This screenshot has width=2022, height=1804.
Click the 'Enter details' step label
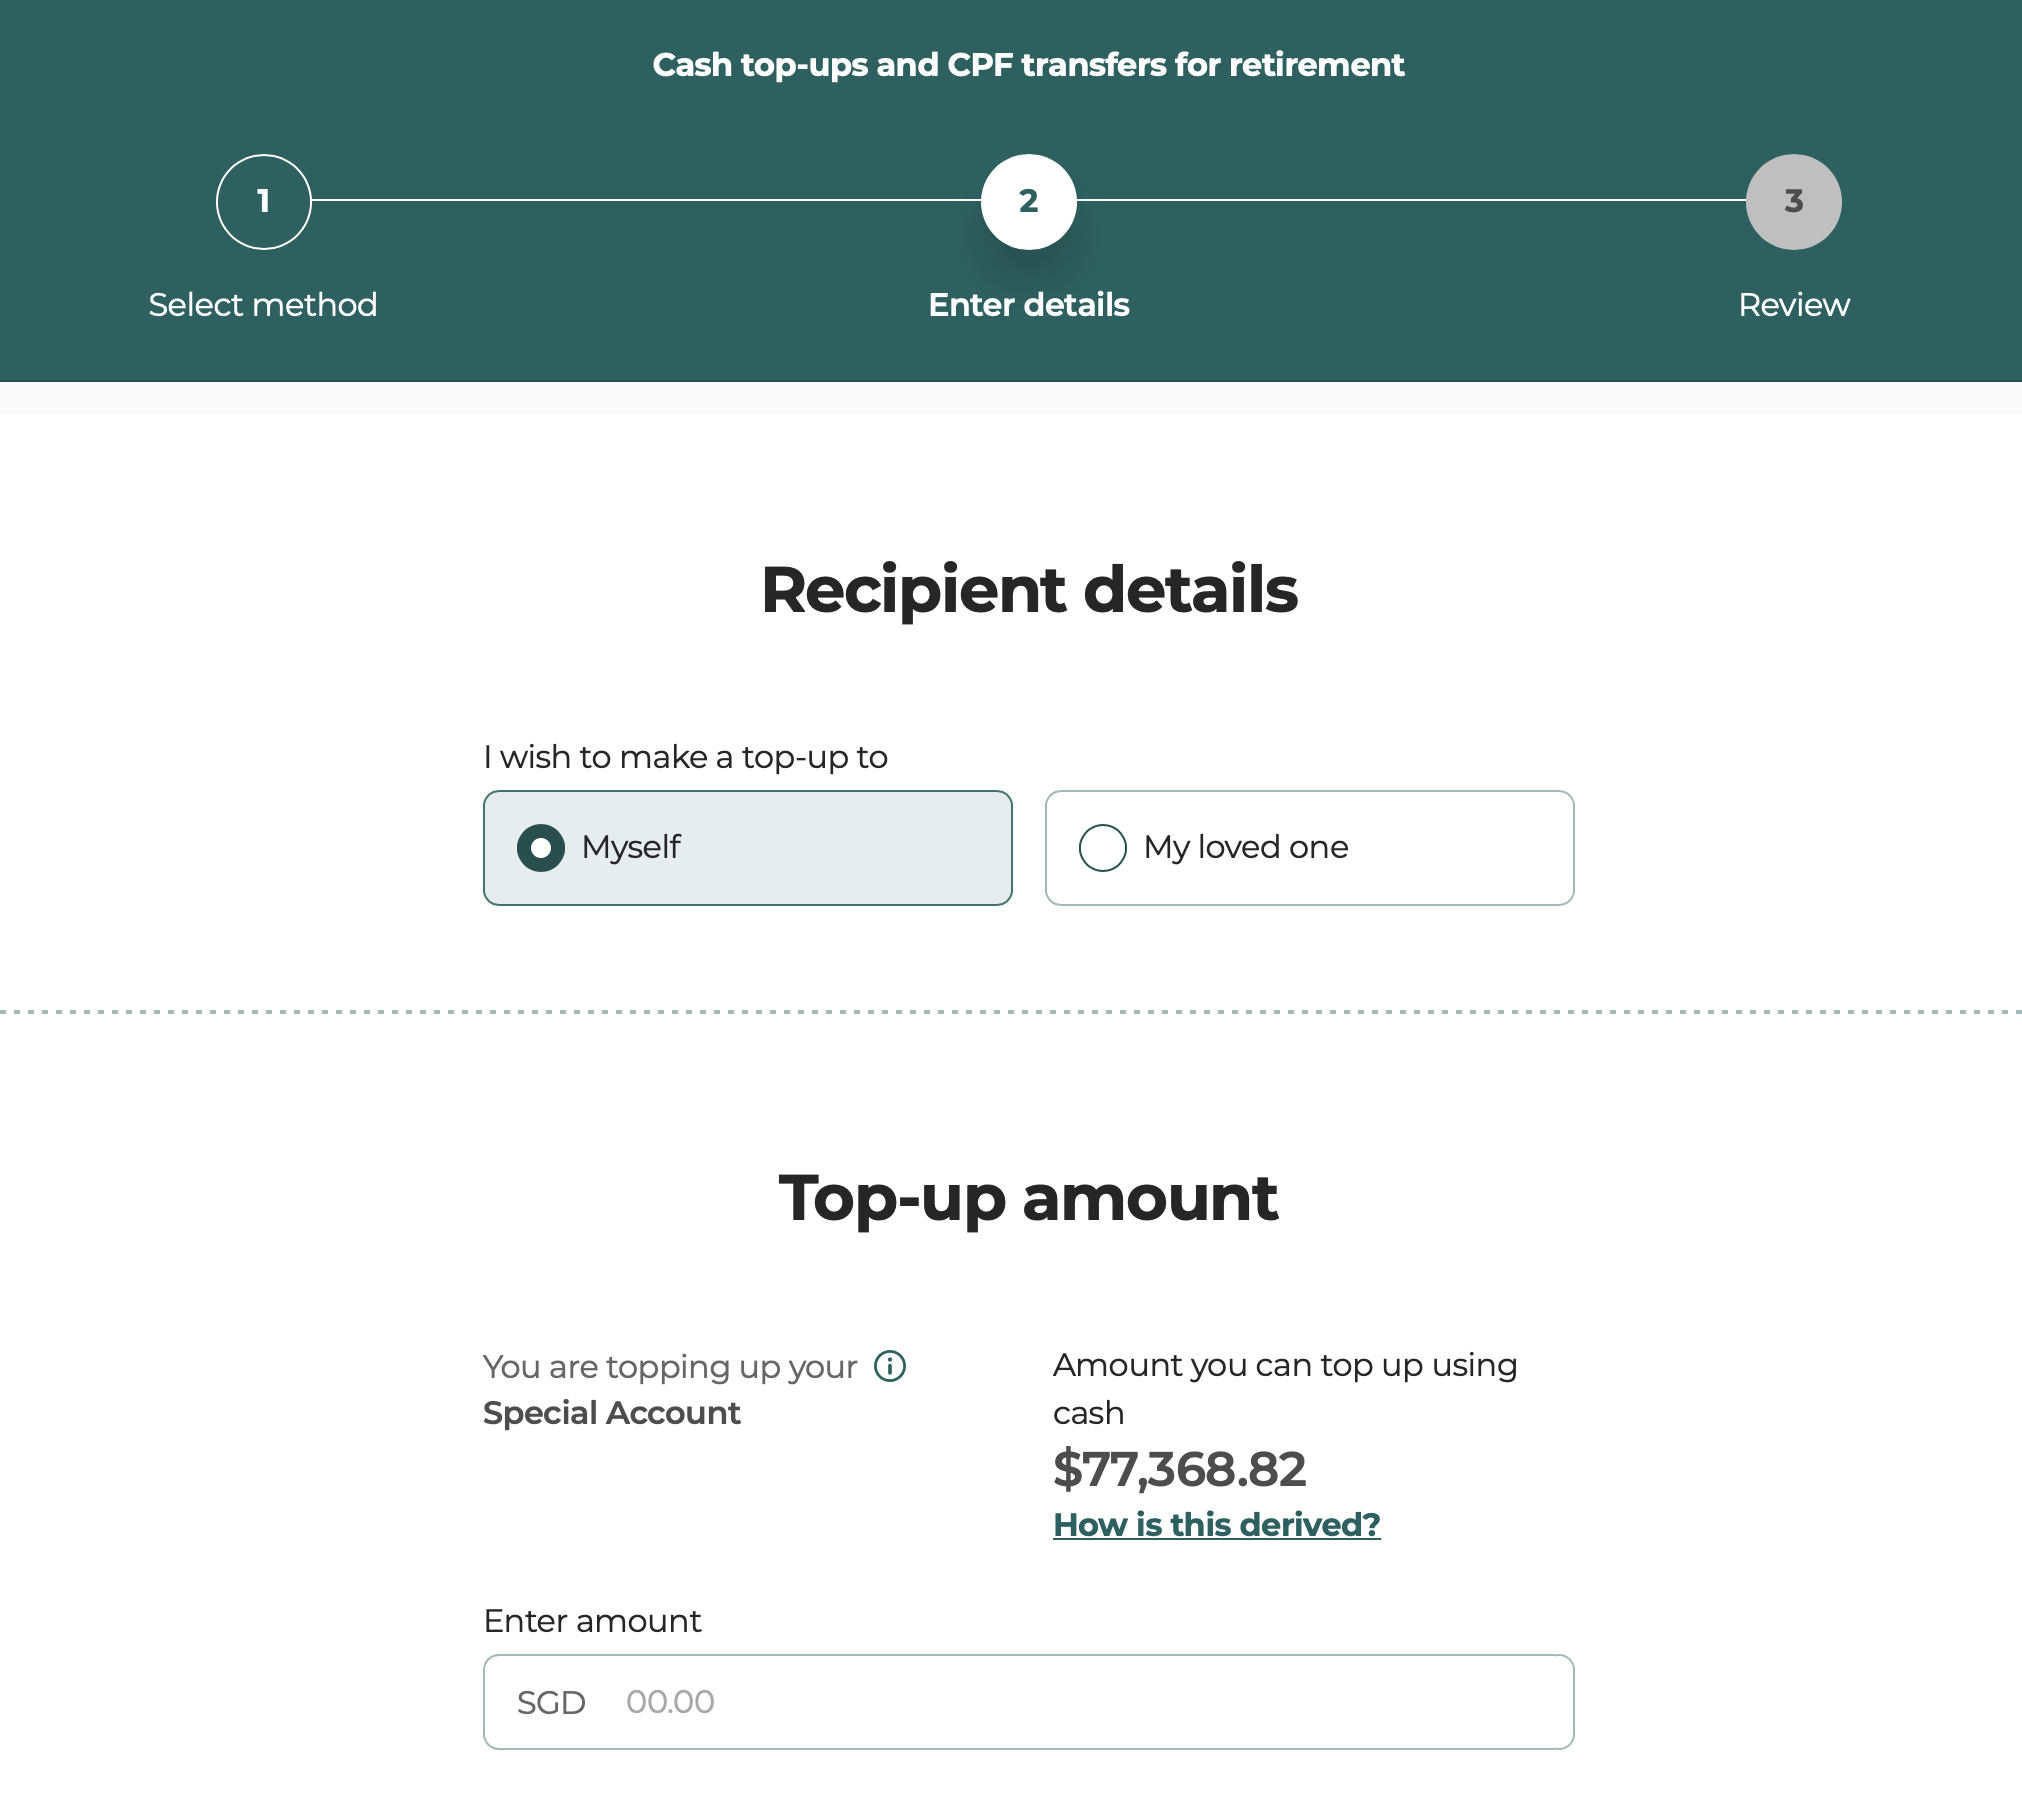1028,305
